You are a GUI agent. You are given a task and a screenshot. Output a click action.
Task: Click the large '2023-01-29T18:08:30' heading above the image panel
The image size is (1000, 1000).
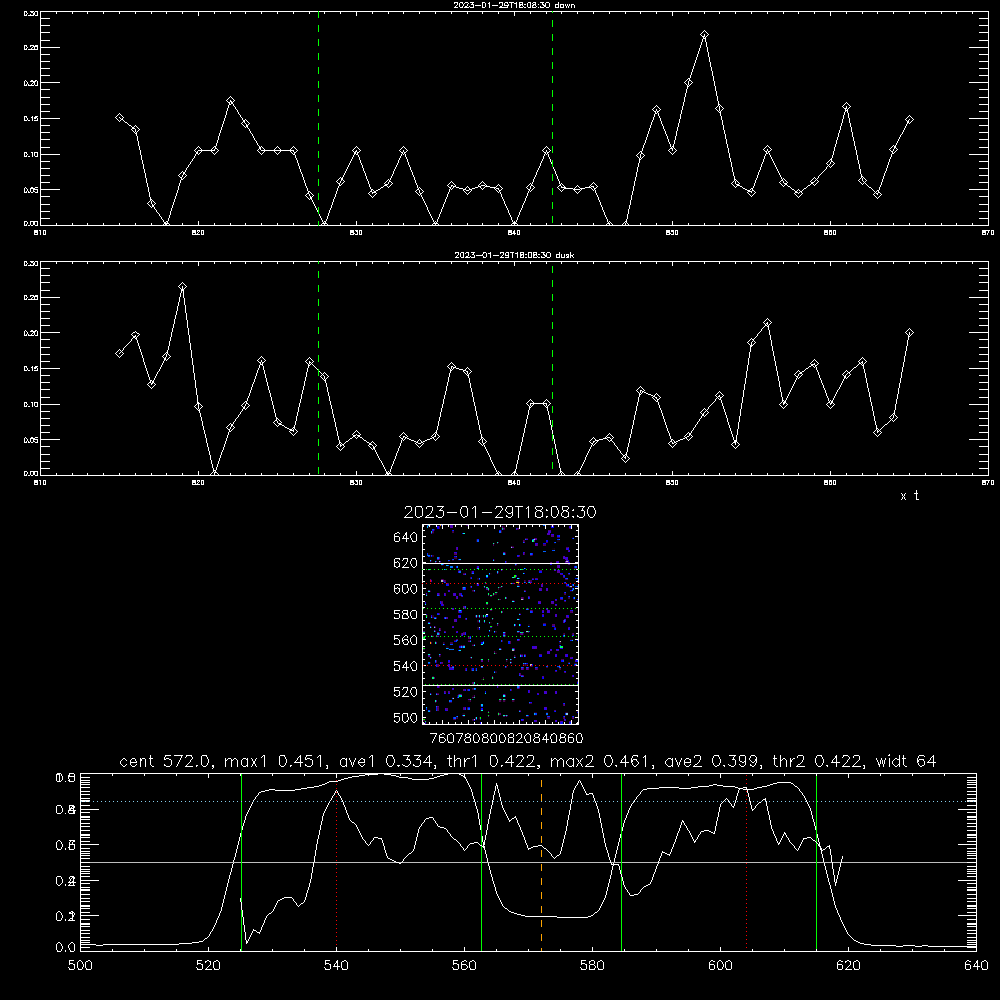[499, 512]
